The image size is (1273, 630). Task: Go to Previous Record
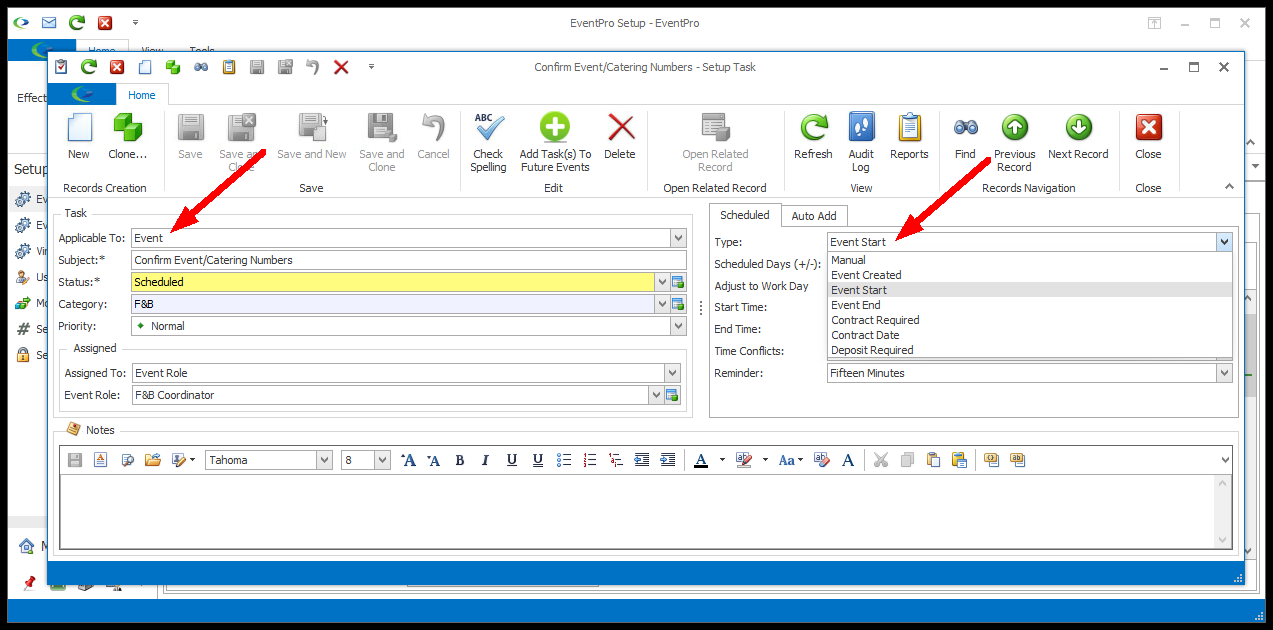click(1014, 142)
